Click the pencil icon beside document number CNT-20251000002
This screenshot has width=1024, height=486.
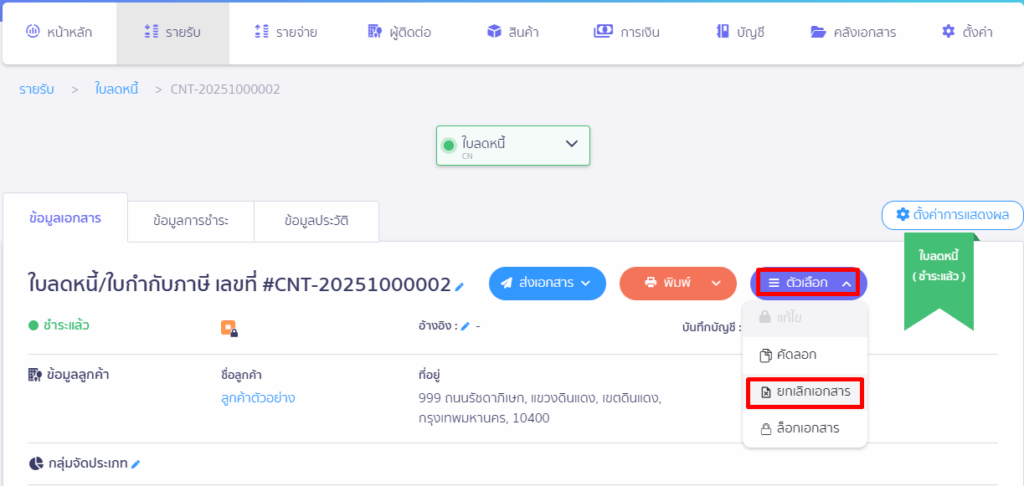click(x=460, y=286)
